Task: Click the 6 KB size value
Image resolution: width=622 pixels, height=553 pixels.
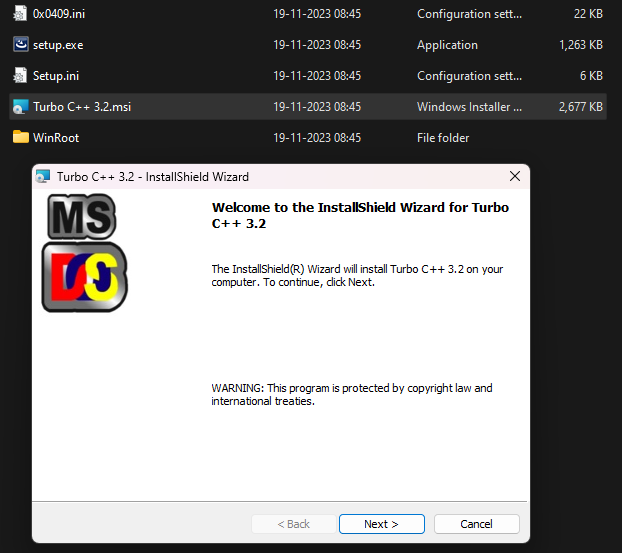Action: pyautogui.click(x=591, y=76)
